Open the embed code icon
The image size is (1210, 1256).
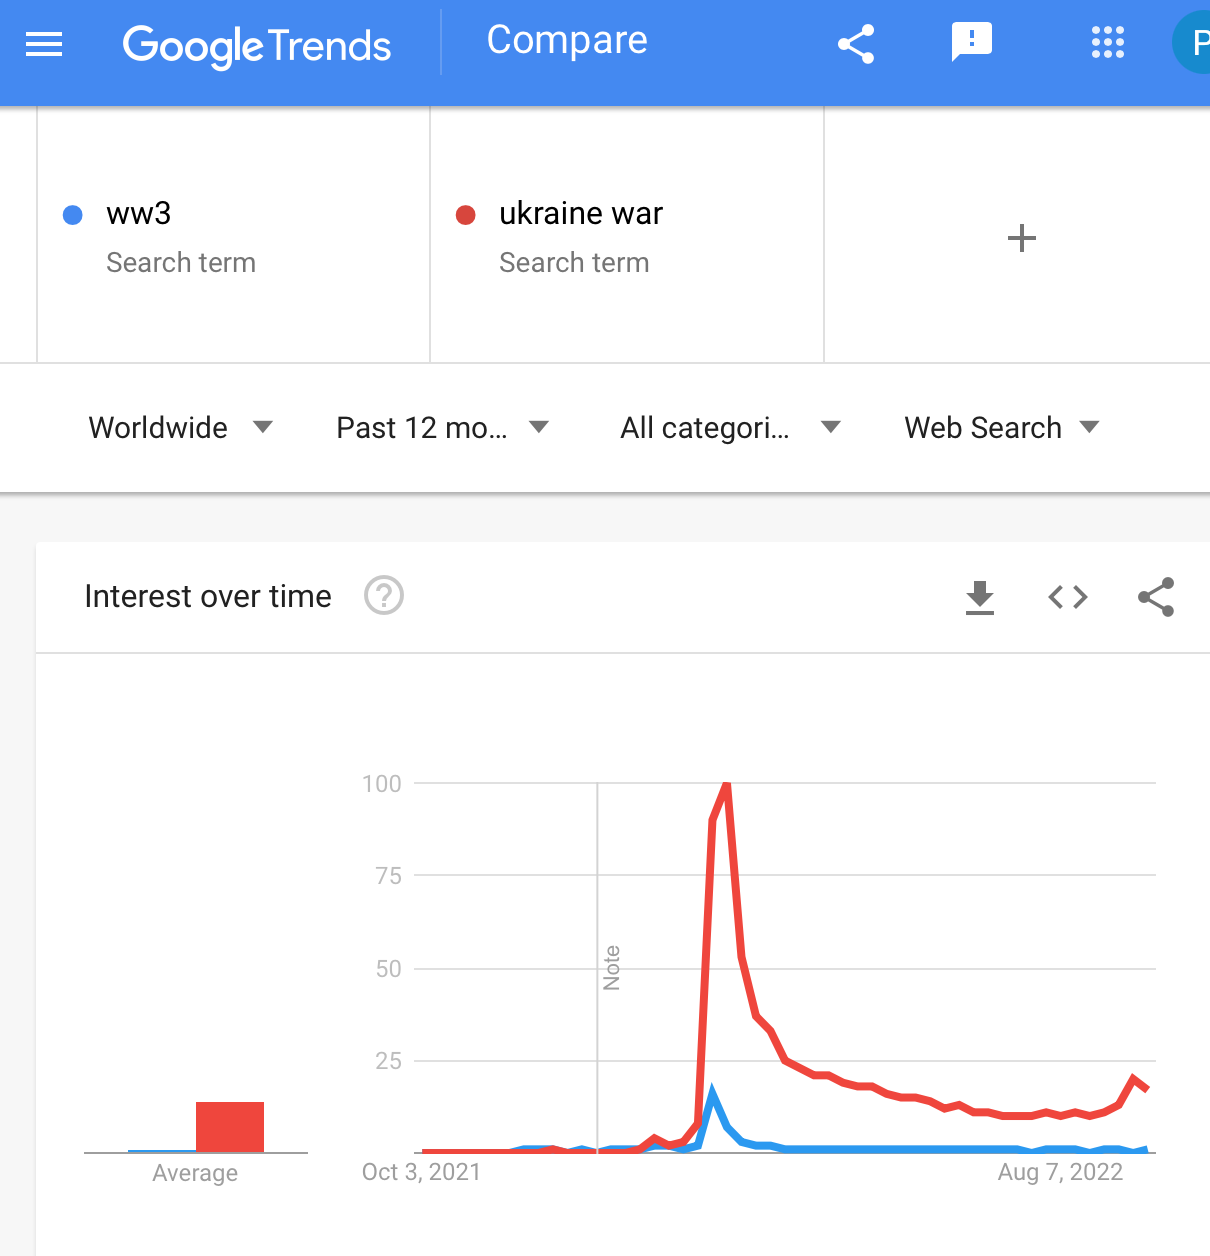coord(1068,597)
